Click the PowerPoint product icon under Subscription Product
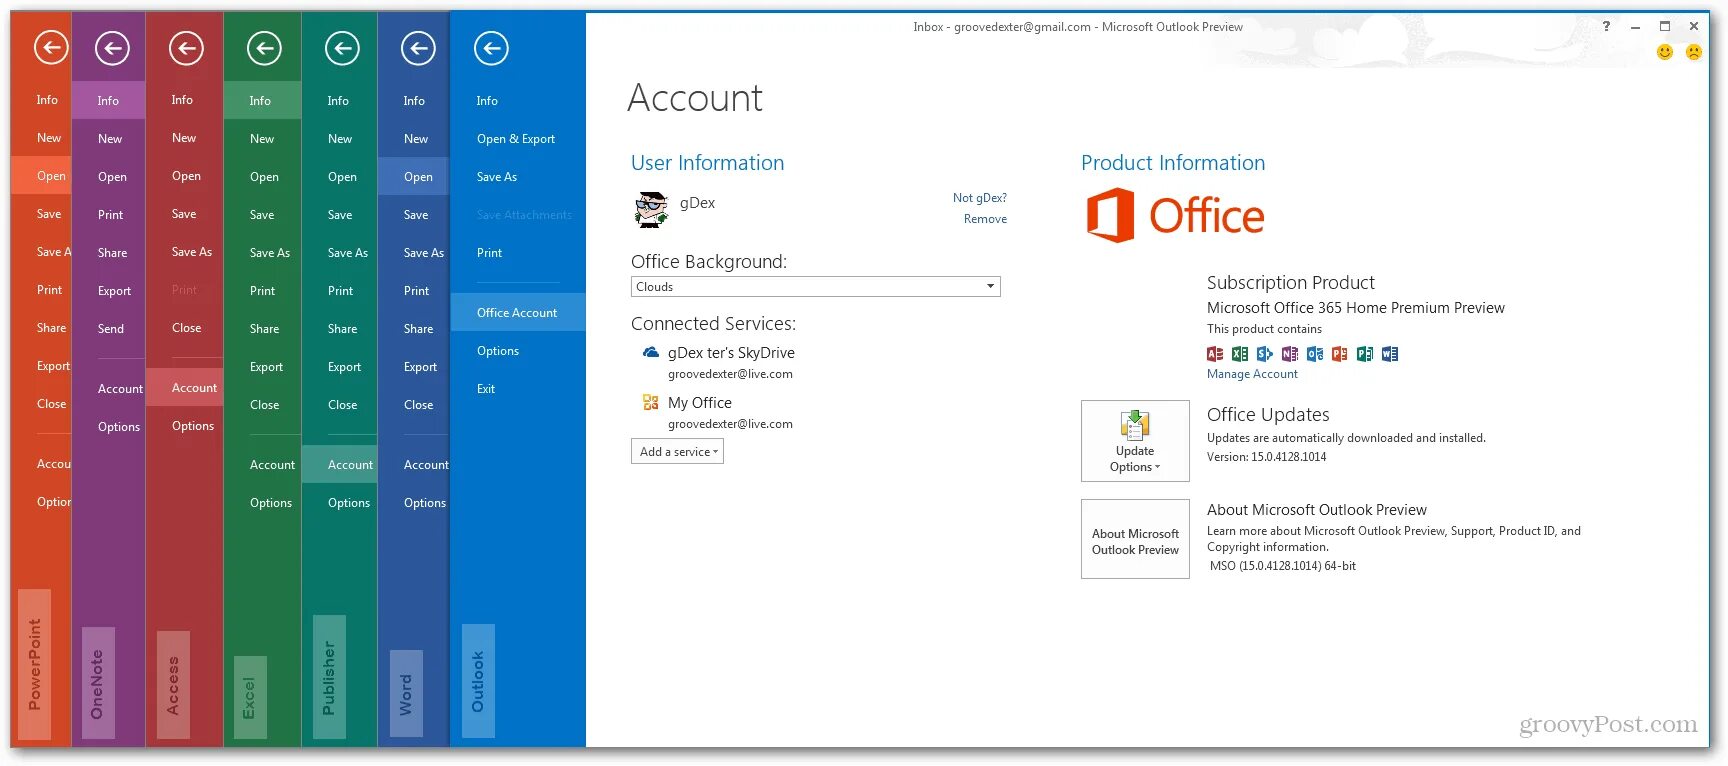The height and width of the screenshot is (766, 1728). (x=1340, y=354)
